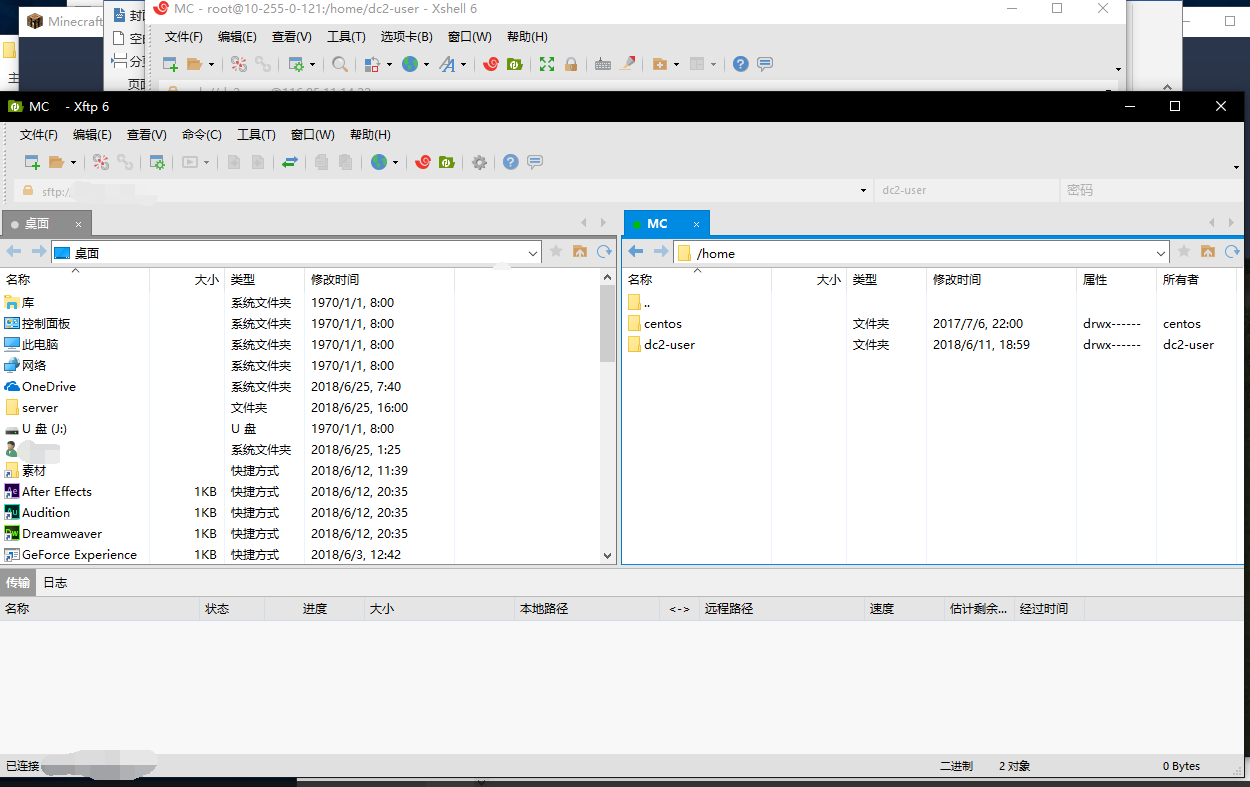Viewport: 1250px width, 787px height.
Task: Refresh the remote /home pane
Action: click(x=1232, y=252)
